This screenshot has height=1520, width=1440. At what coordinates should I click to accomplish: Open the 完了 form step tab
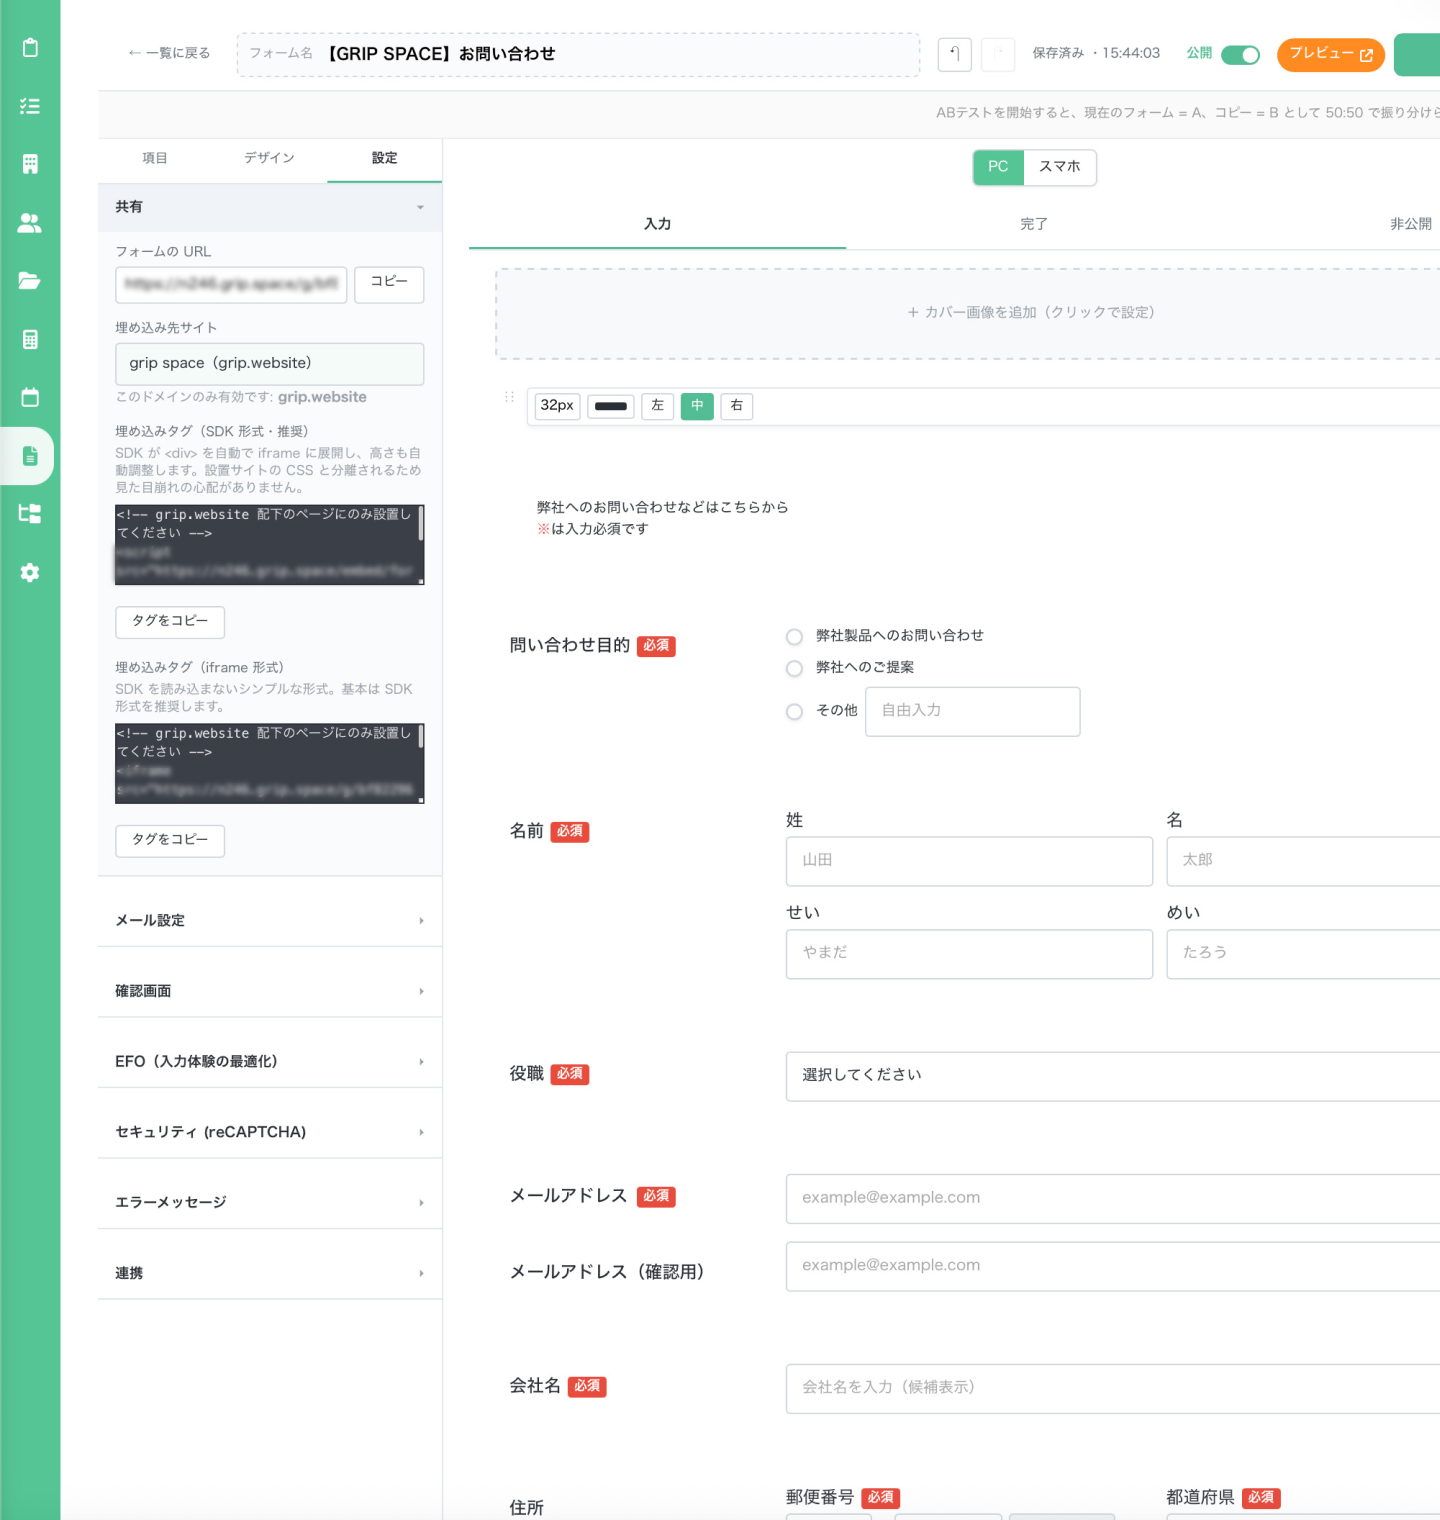pyautogui.click(x=1034, y=224)
